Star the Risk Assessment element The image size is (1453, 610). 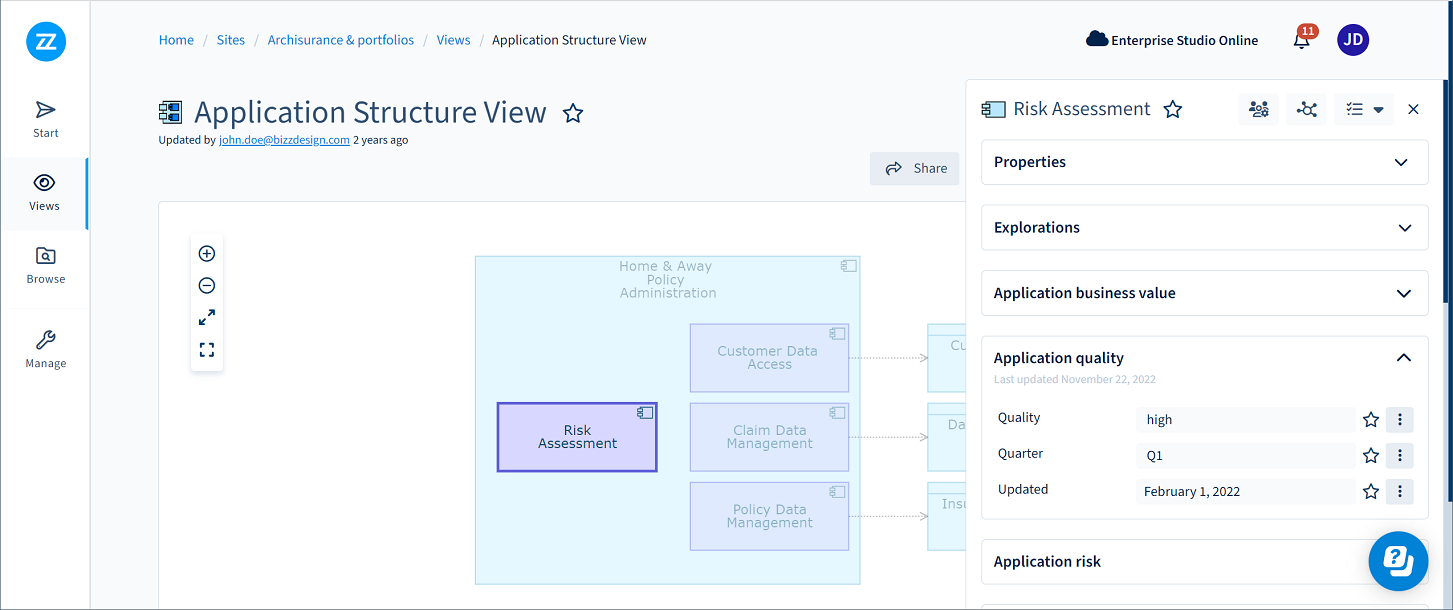pyautogui.click(x=1173, y=110)
